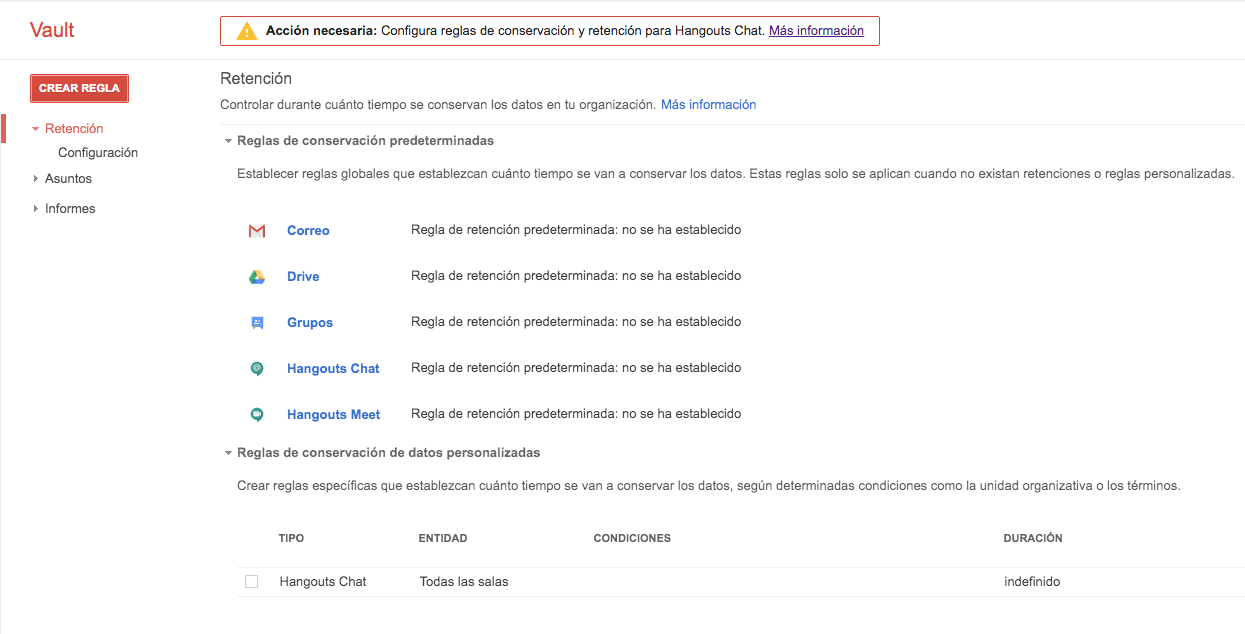Open Más información link under Retención heading

708,105
